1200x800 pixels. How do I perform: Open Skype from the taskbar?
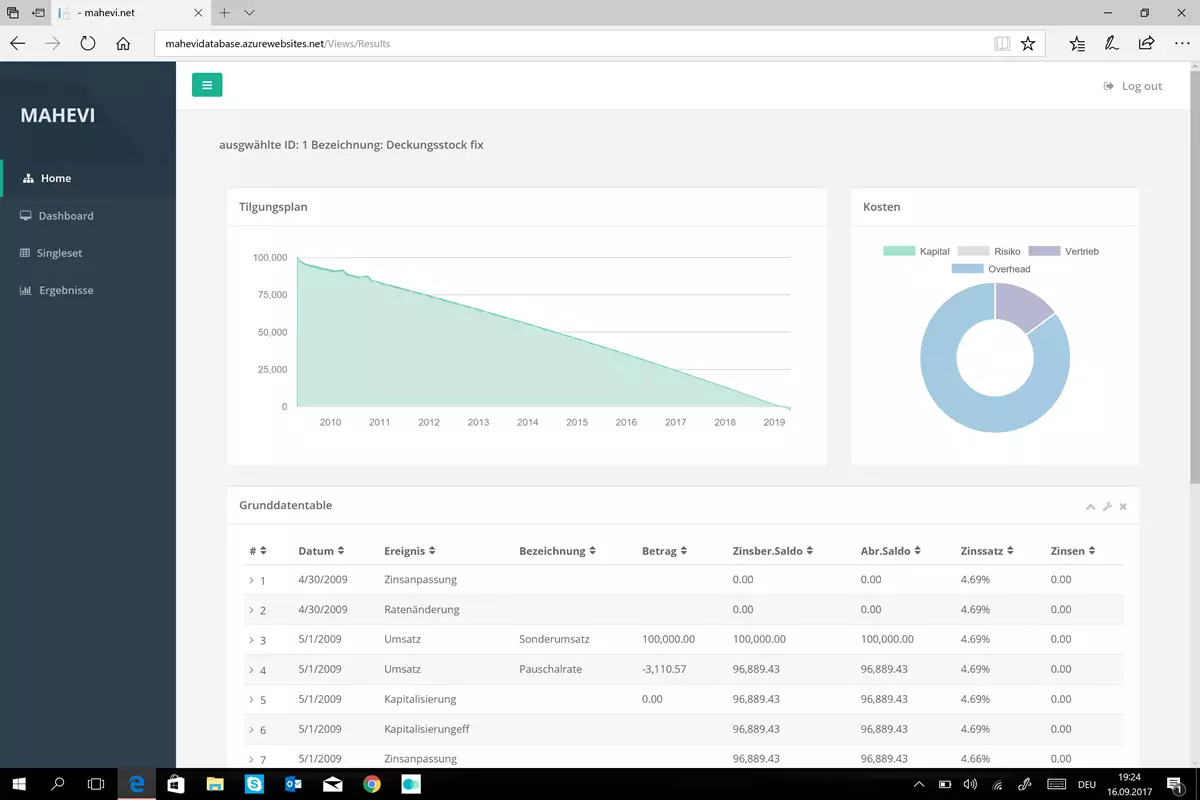click(x=254, y=784)
